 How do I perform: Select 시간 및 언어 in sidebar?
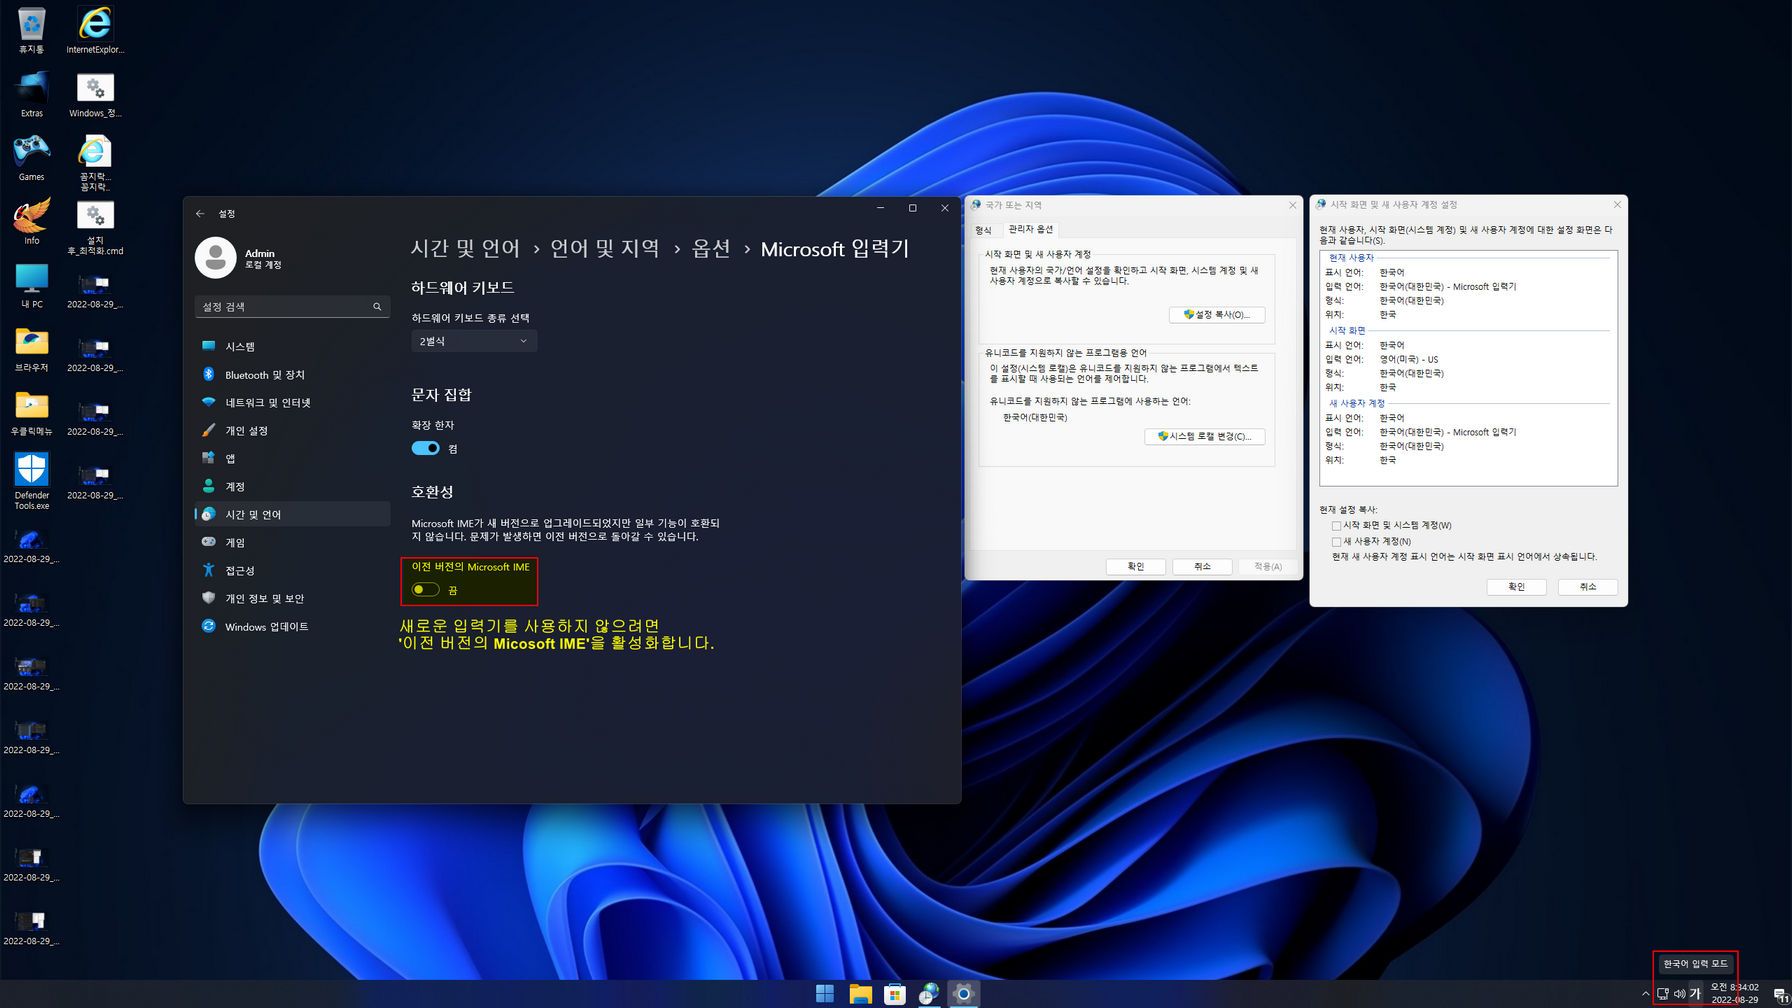click(292, 514)
